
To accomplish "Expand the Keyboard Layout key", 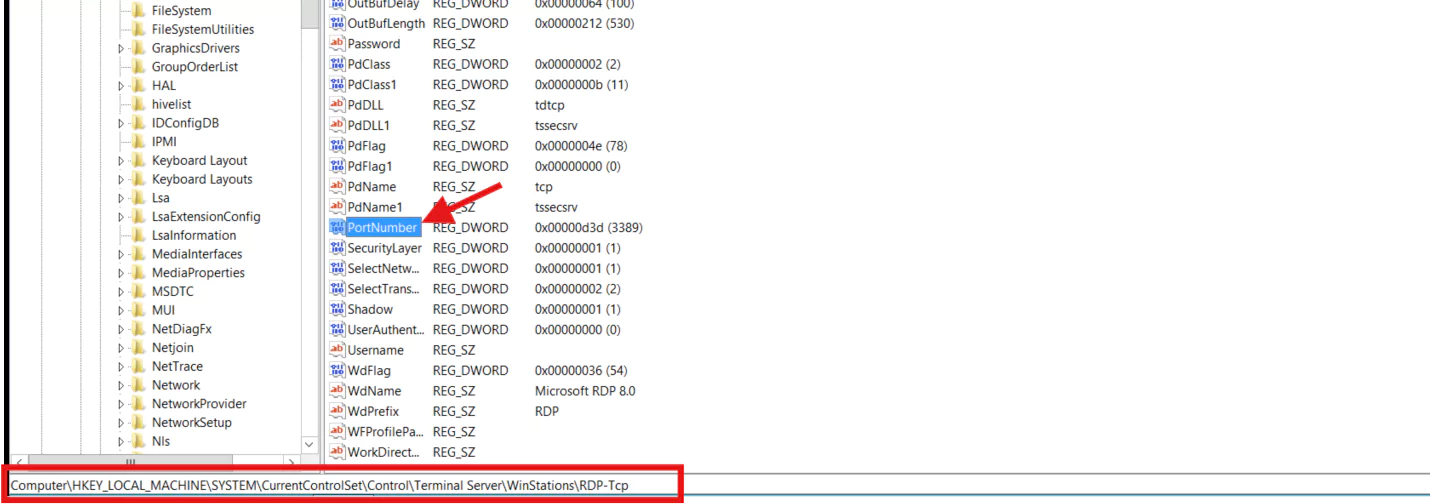I will (x=121, y=161).
